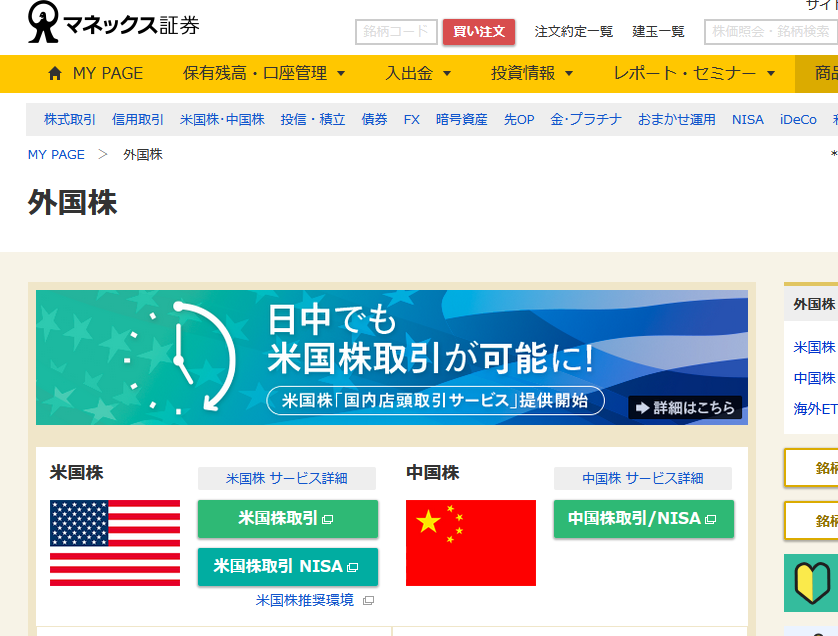Select iDeCo in the sub navigation
Image resolution: width=838 pixels, height=636 pixels.
(x=798, y=119)
